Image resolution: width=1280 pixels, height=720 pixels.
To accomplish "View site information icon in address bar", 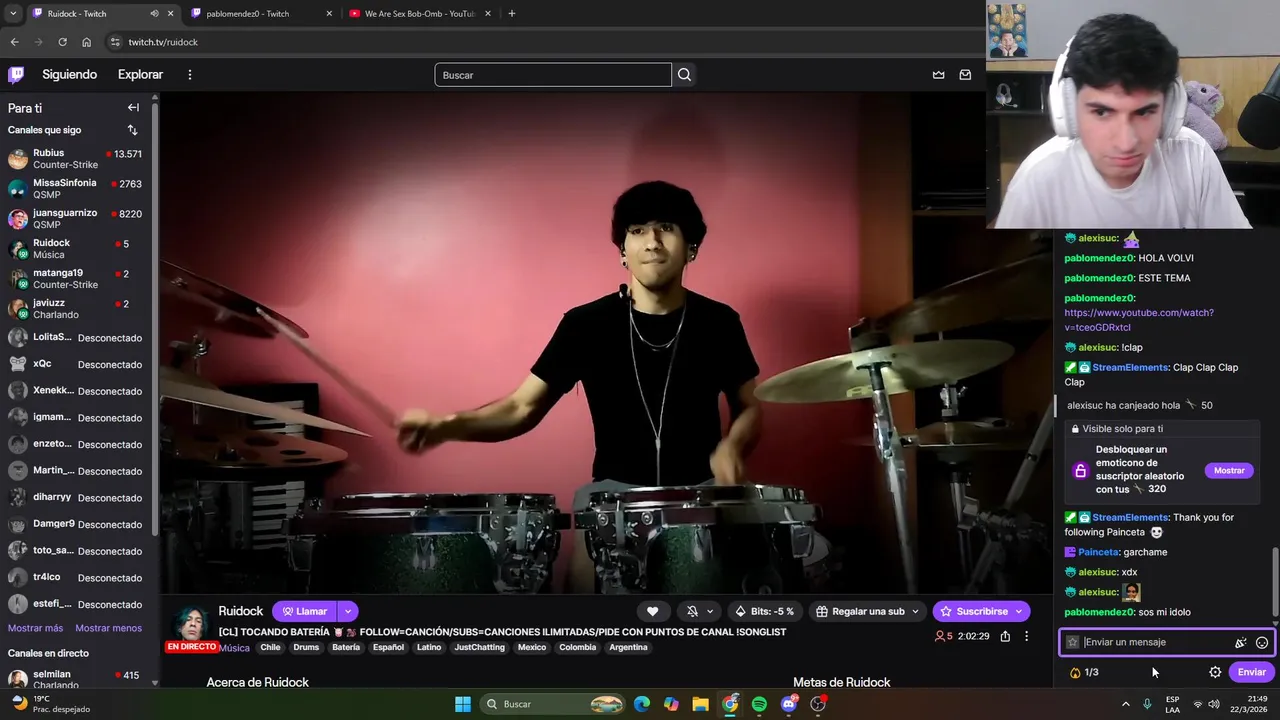I will [115, 42].
